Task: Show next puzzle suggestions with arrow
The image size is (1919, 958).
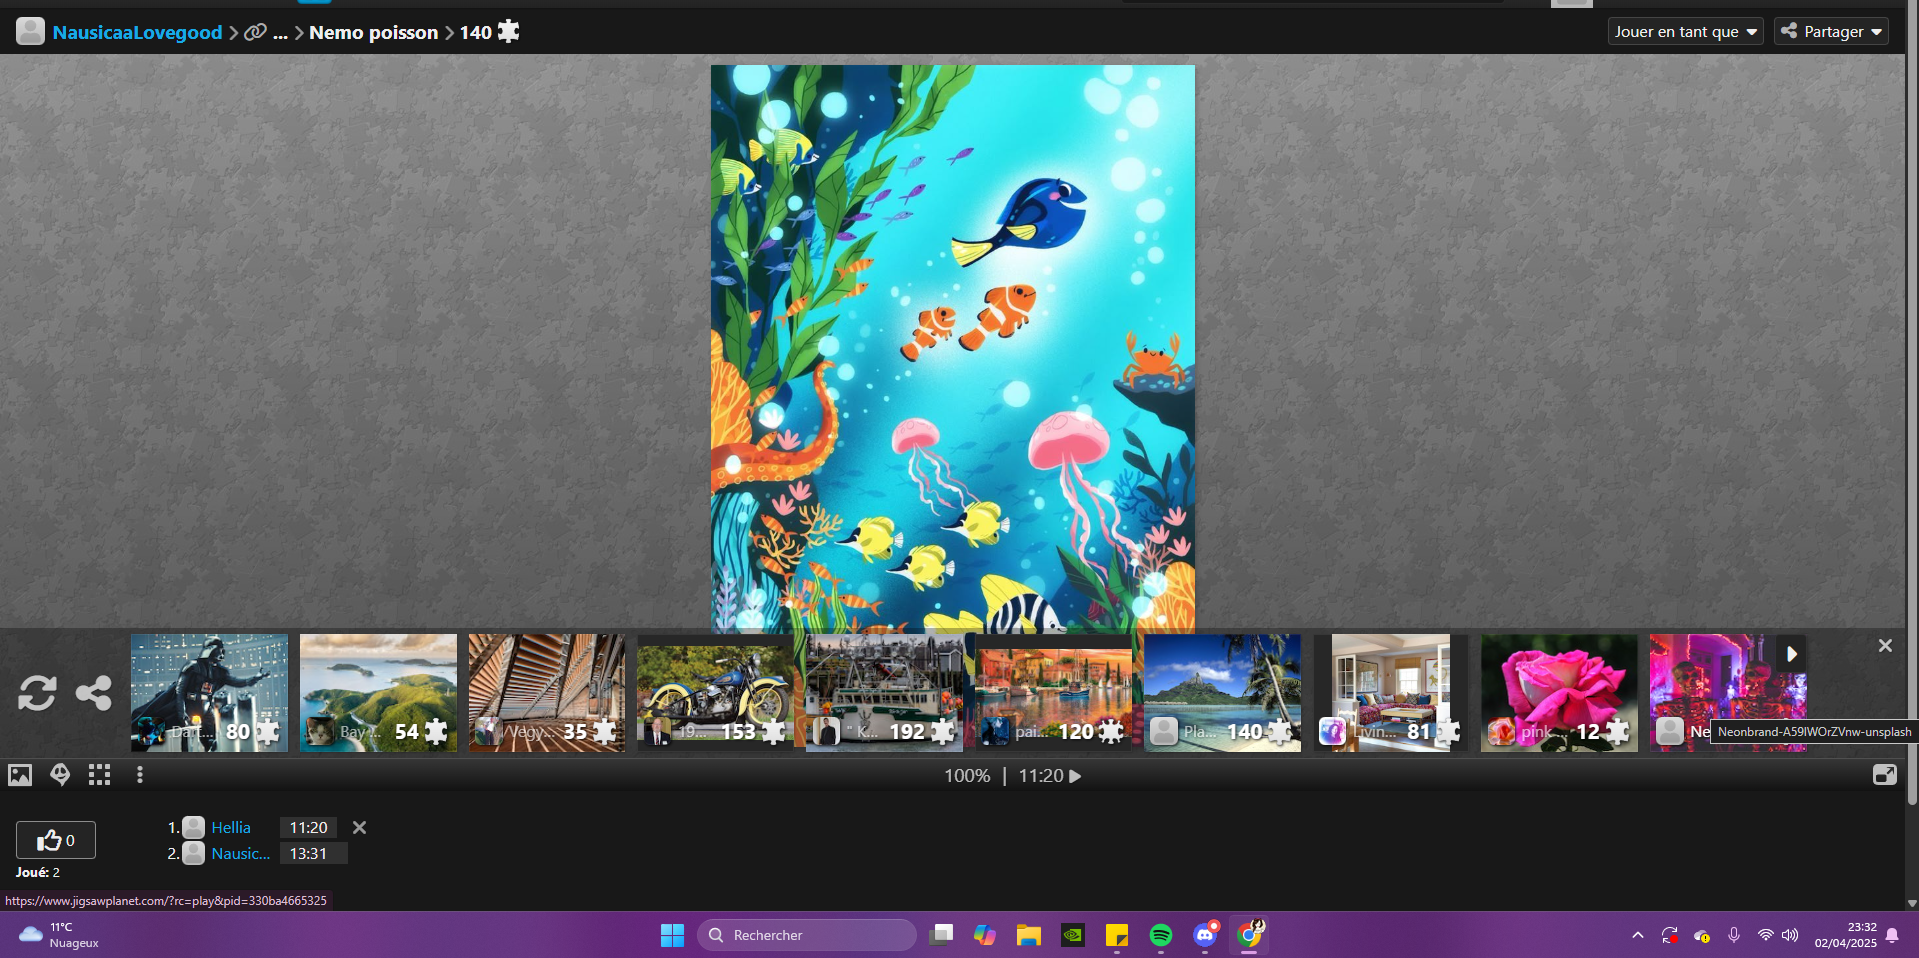Action: tap(1792, 654)
